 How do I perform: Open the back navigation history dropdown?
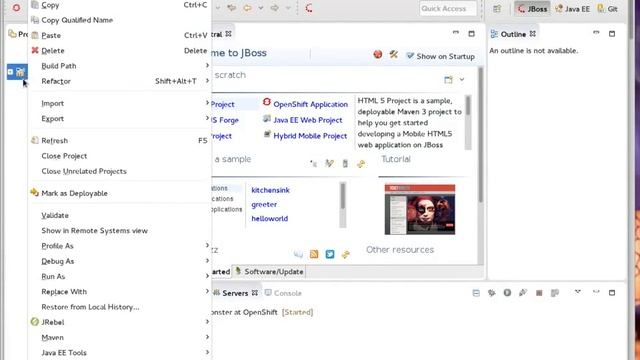(x=261, y=8)
